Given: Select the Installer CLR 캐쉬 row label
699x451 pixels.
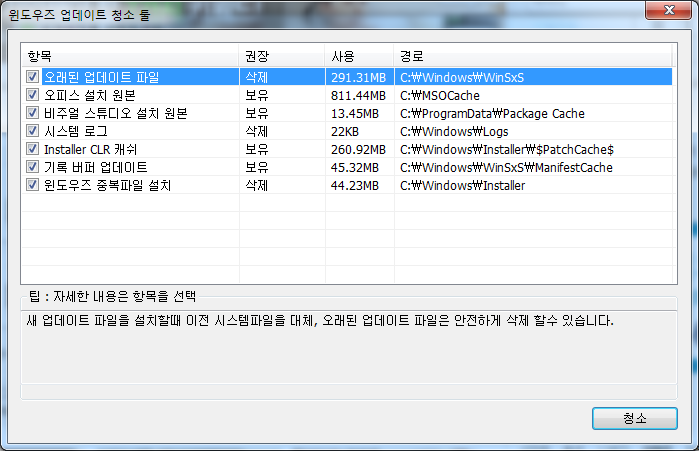Looking at the screenshot, I should 90,149.
